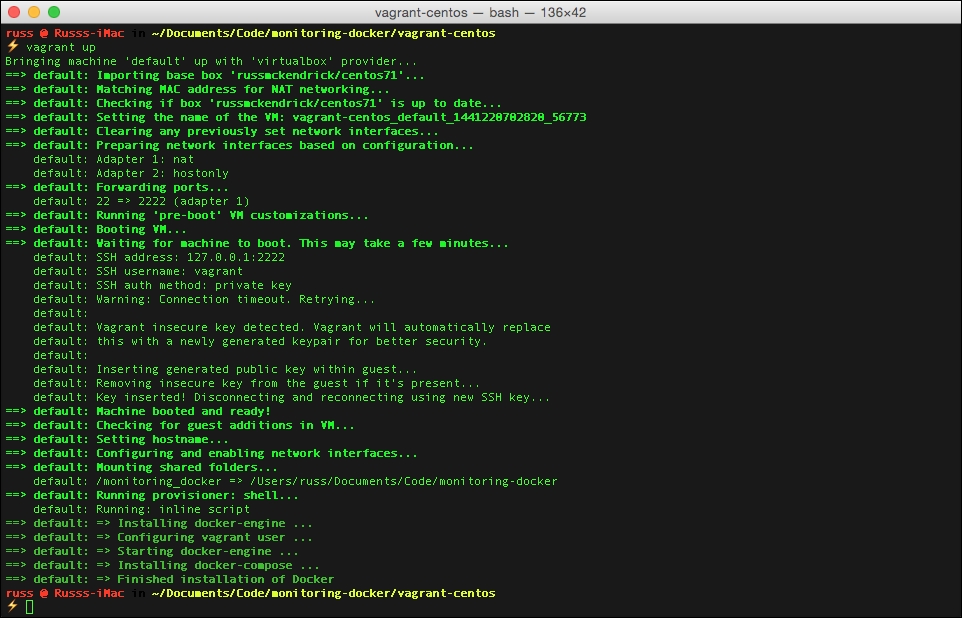Click the 'Warning: Connection timeout. Retrying' line
962x618 pixels.
click(204, 299)
